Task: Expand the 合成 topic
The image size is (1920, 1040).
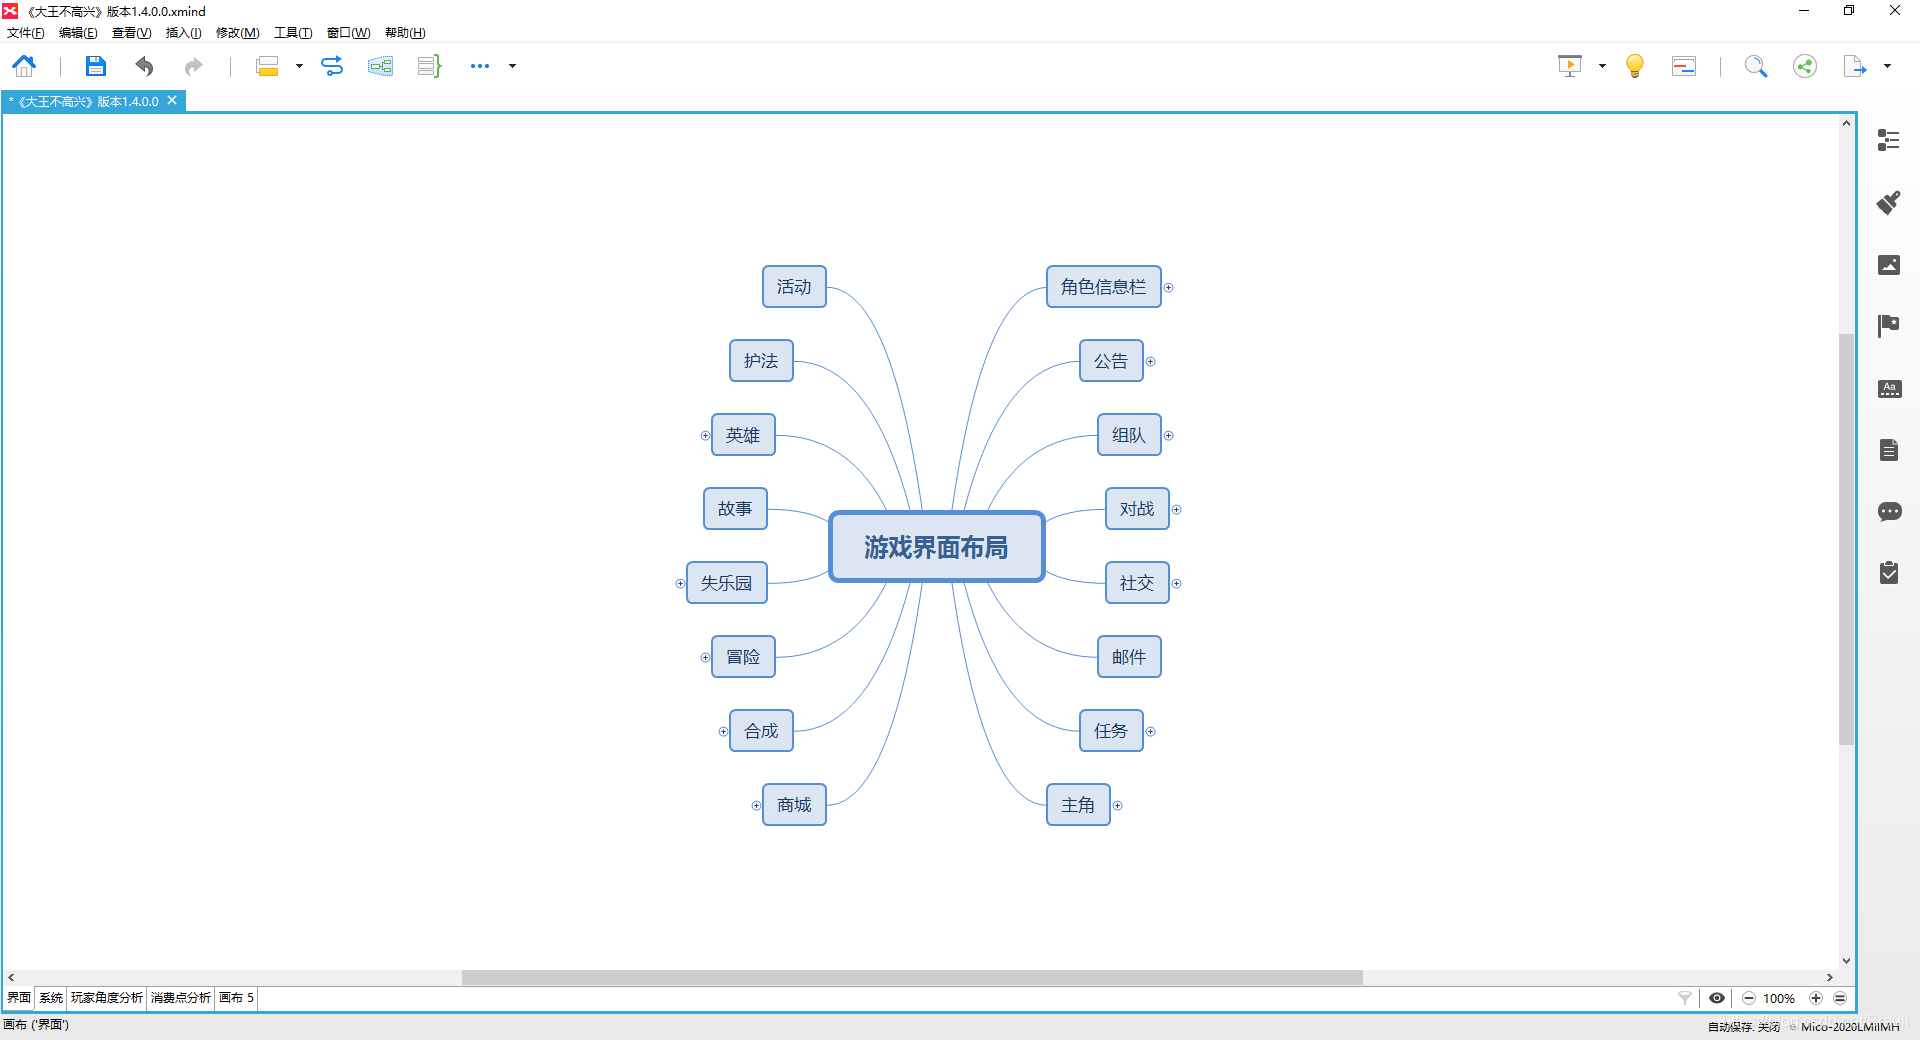Action: point(723,731)
